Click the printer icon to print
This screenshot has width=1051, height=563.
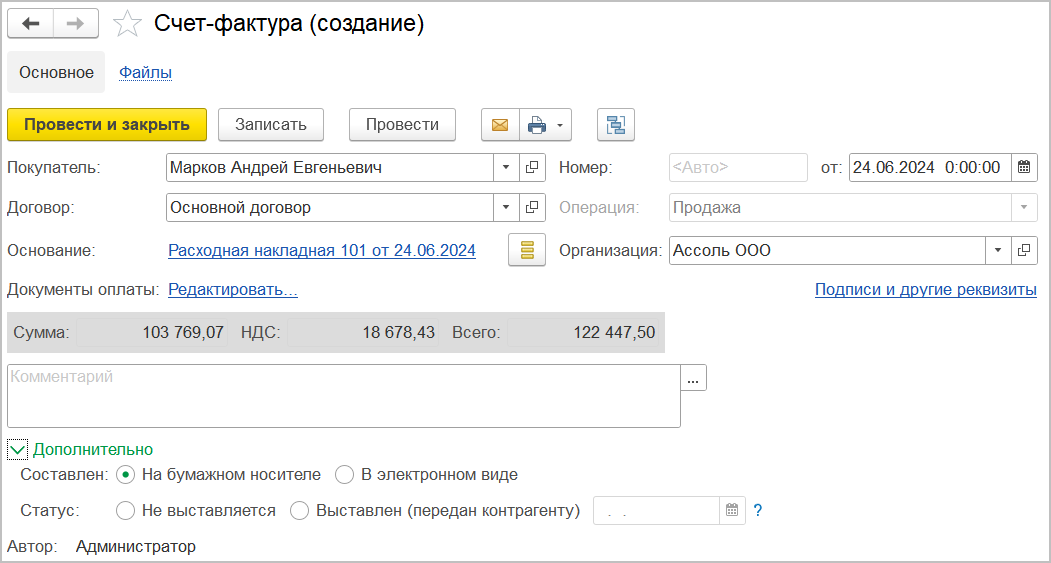pyautogui.click(x=537, y=125)
